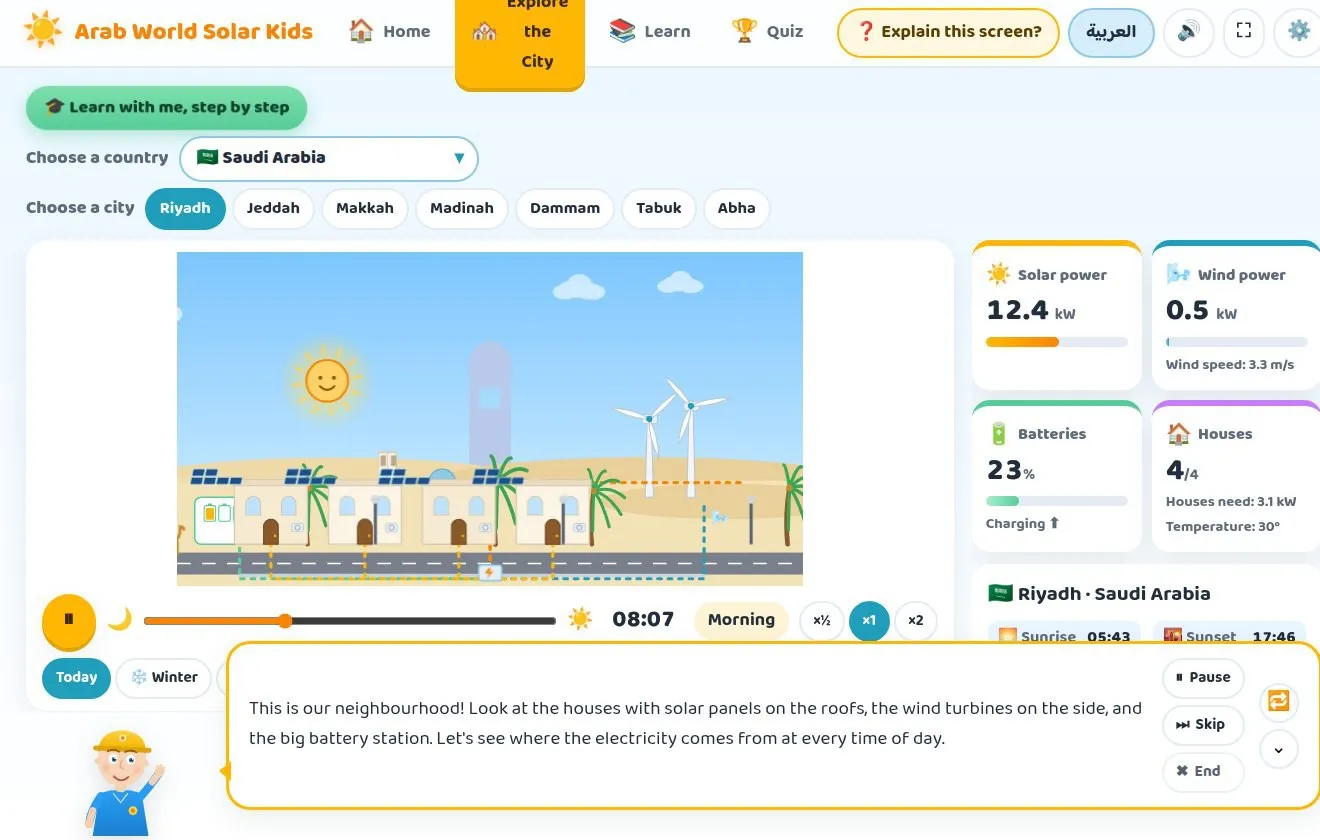This screenshot has width=1320, height=840.
Task: Click the repeat narration icon in the guide box
Action: click(x=1279, y=701)
